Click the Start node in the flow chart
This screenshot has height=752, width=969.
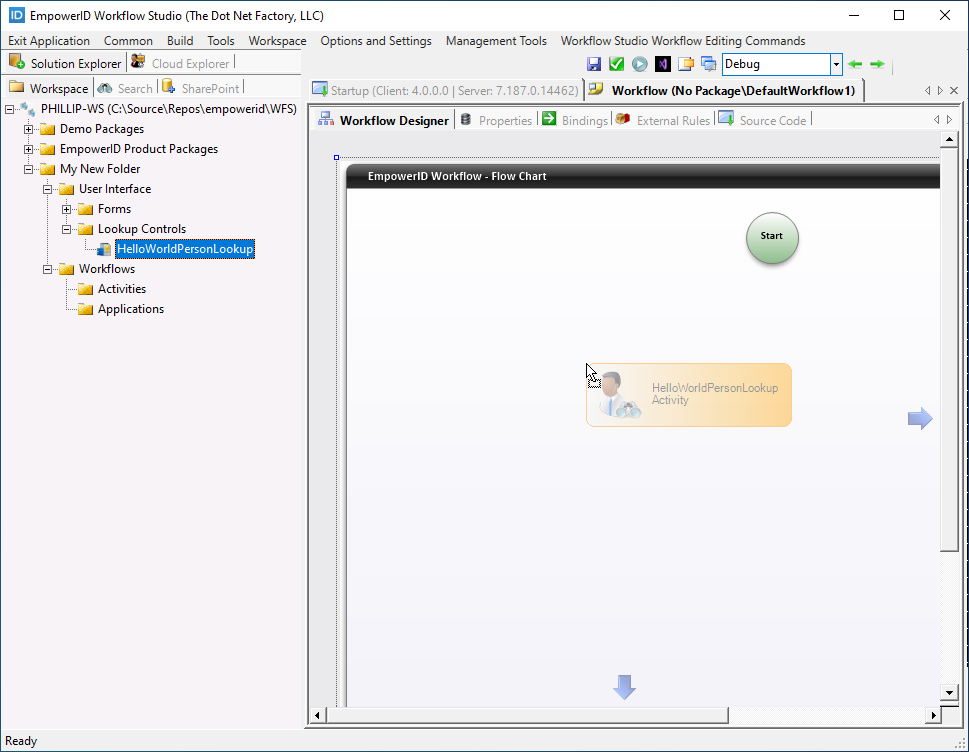tap(771, 238)
